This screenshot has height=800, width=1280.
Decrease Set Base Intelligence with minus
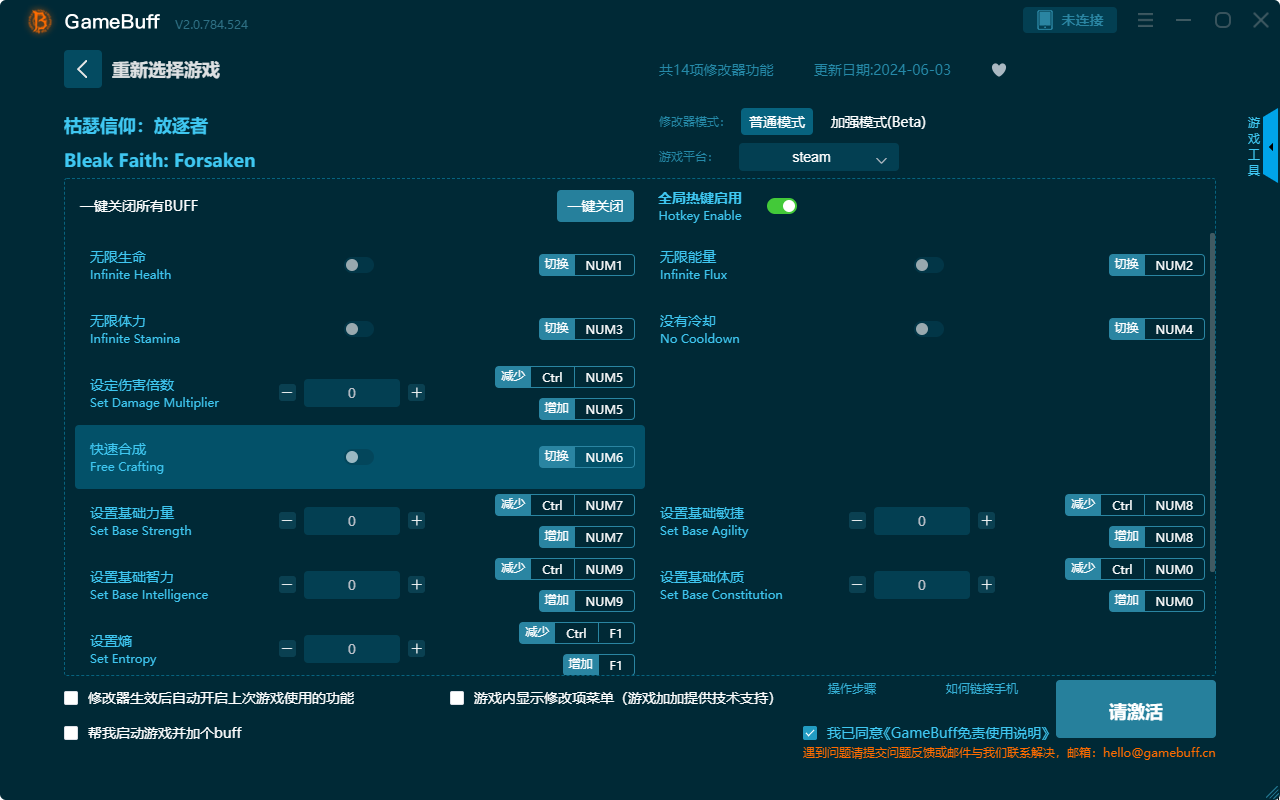tap(287, 585)
